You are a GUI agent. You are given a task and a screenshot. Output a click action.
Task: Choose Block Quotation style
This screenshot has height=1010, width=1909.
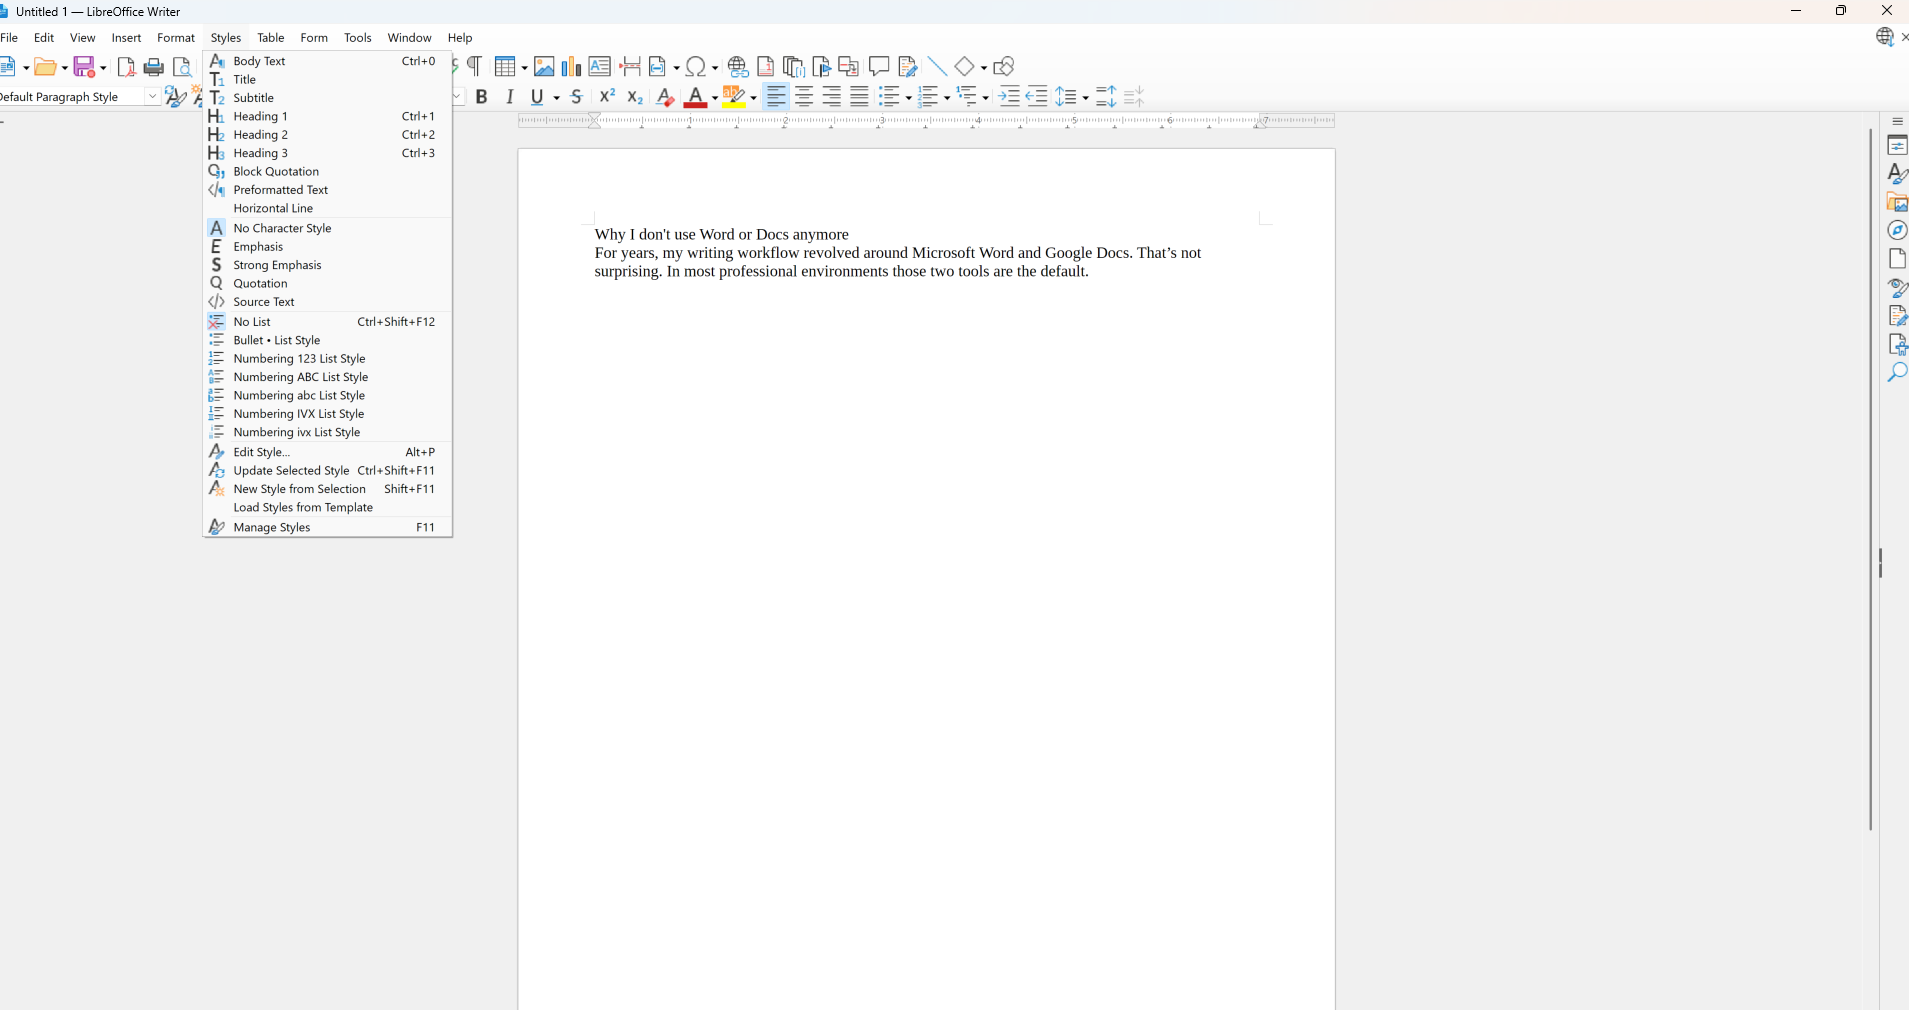click(327, 171)
